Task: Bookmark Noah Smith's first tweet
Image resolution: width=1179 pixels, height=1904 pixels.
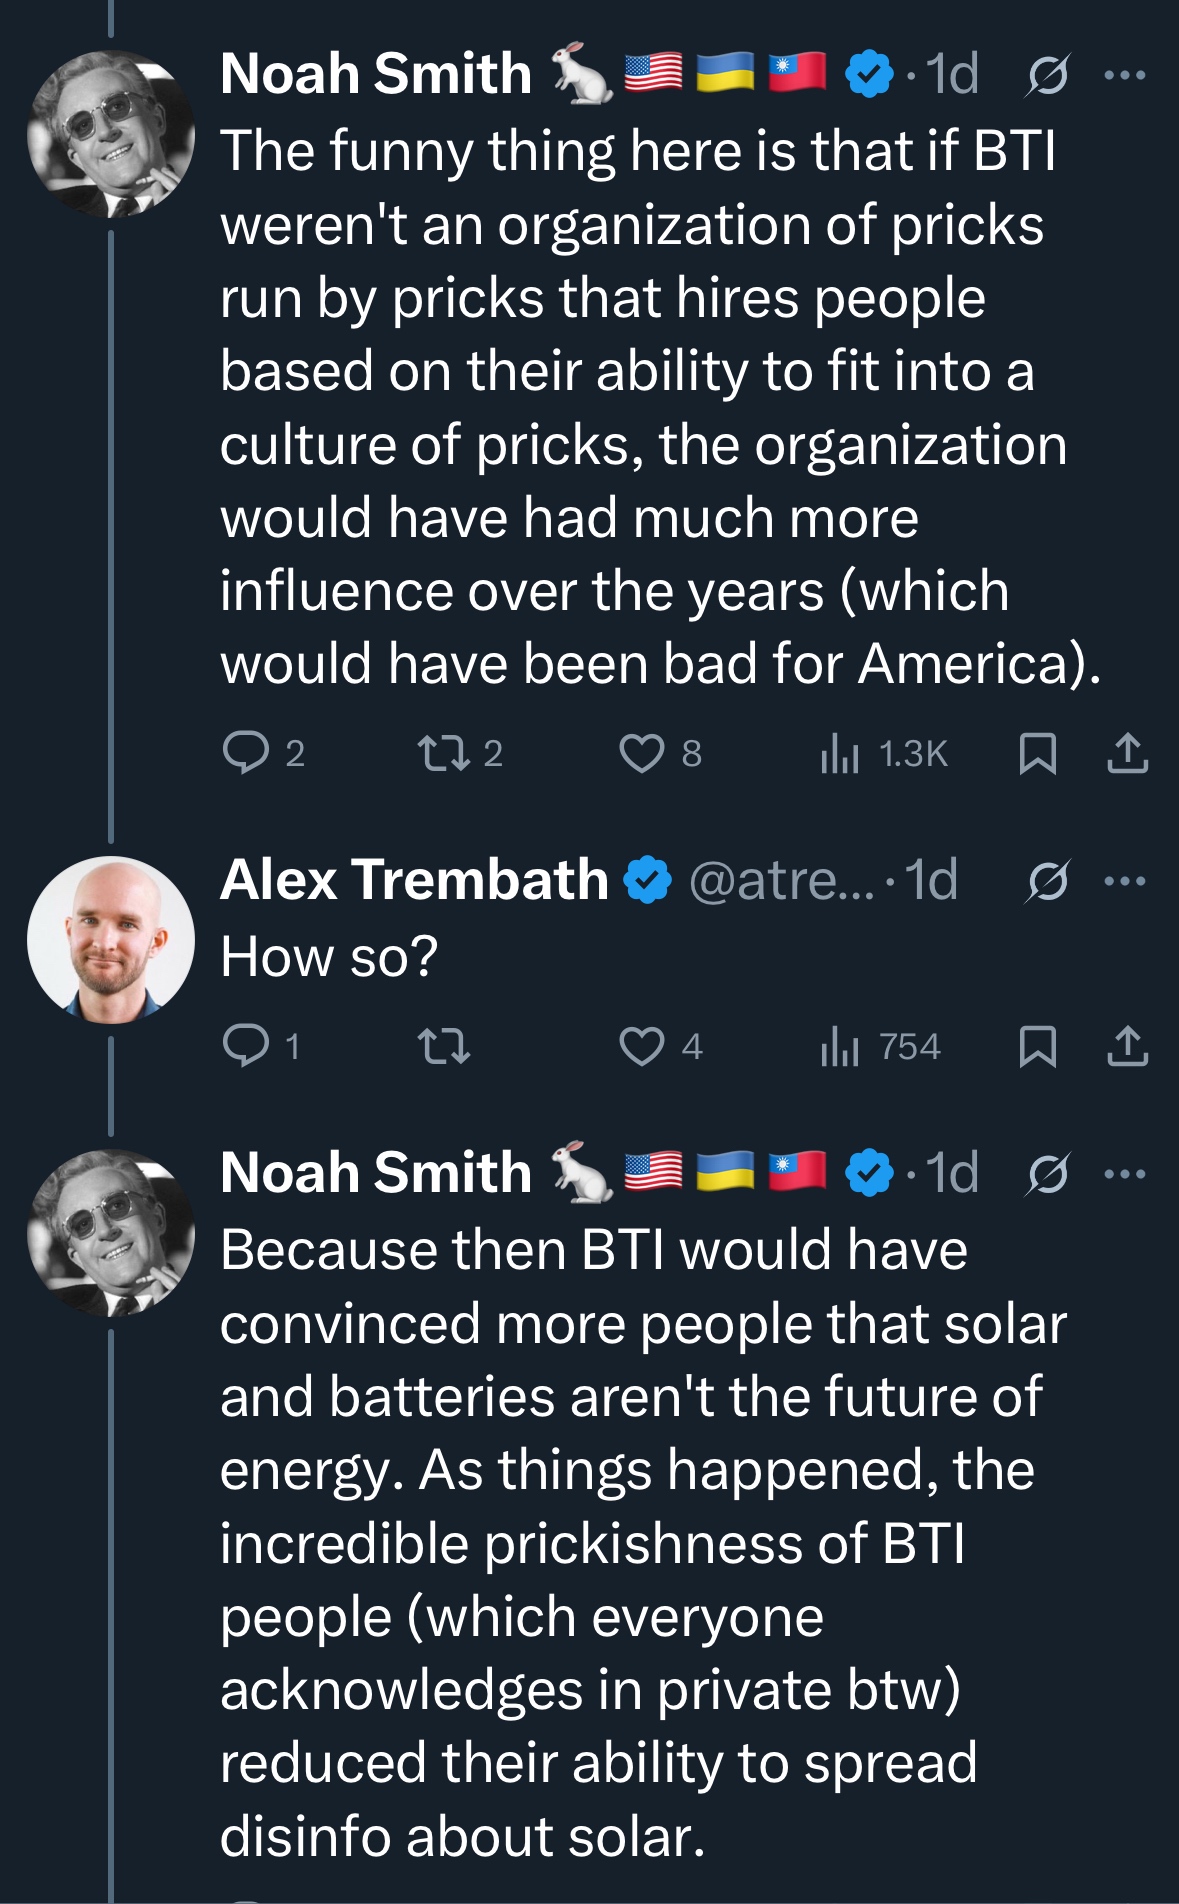Action: coord(1037,753)
